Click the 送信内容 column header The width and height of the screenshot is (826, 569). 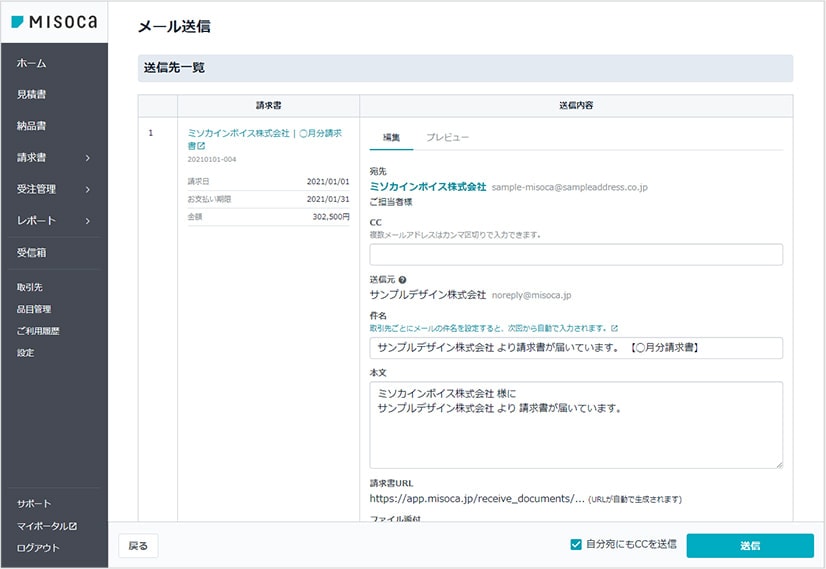point(576,105)
